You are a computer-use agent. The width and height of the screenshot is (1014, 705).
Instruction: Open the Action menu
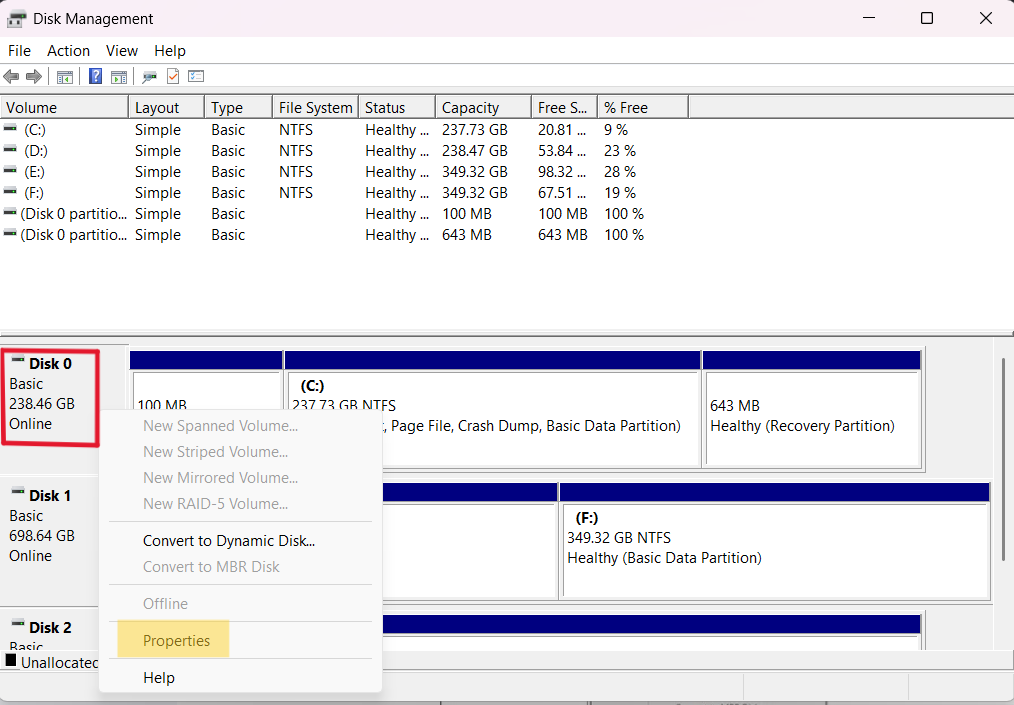pos(68,51)
